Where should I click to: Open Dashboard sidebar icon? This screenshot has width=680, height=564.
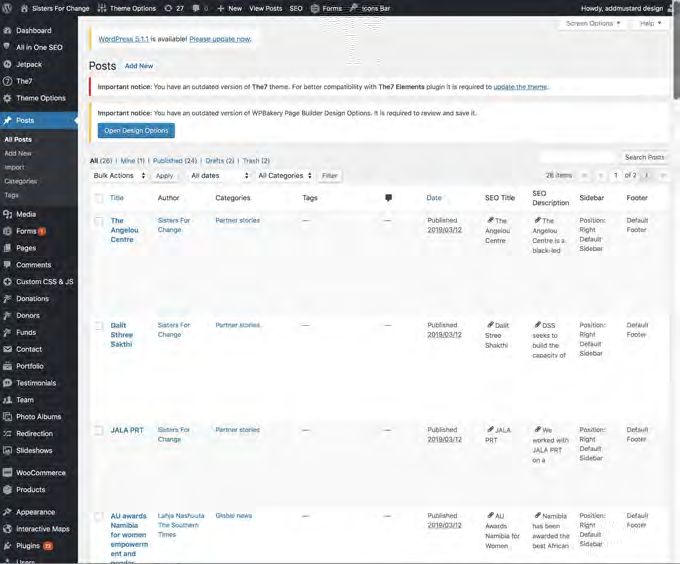tap(7, 30)
